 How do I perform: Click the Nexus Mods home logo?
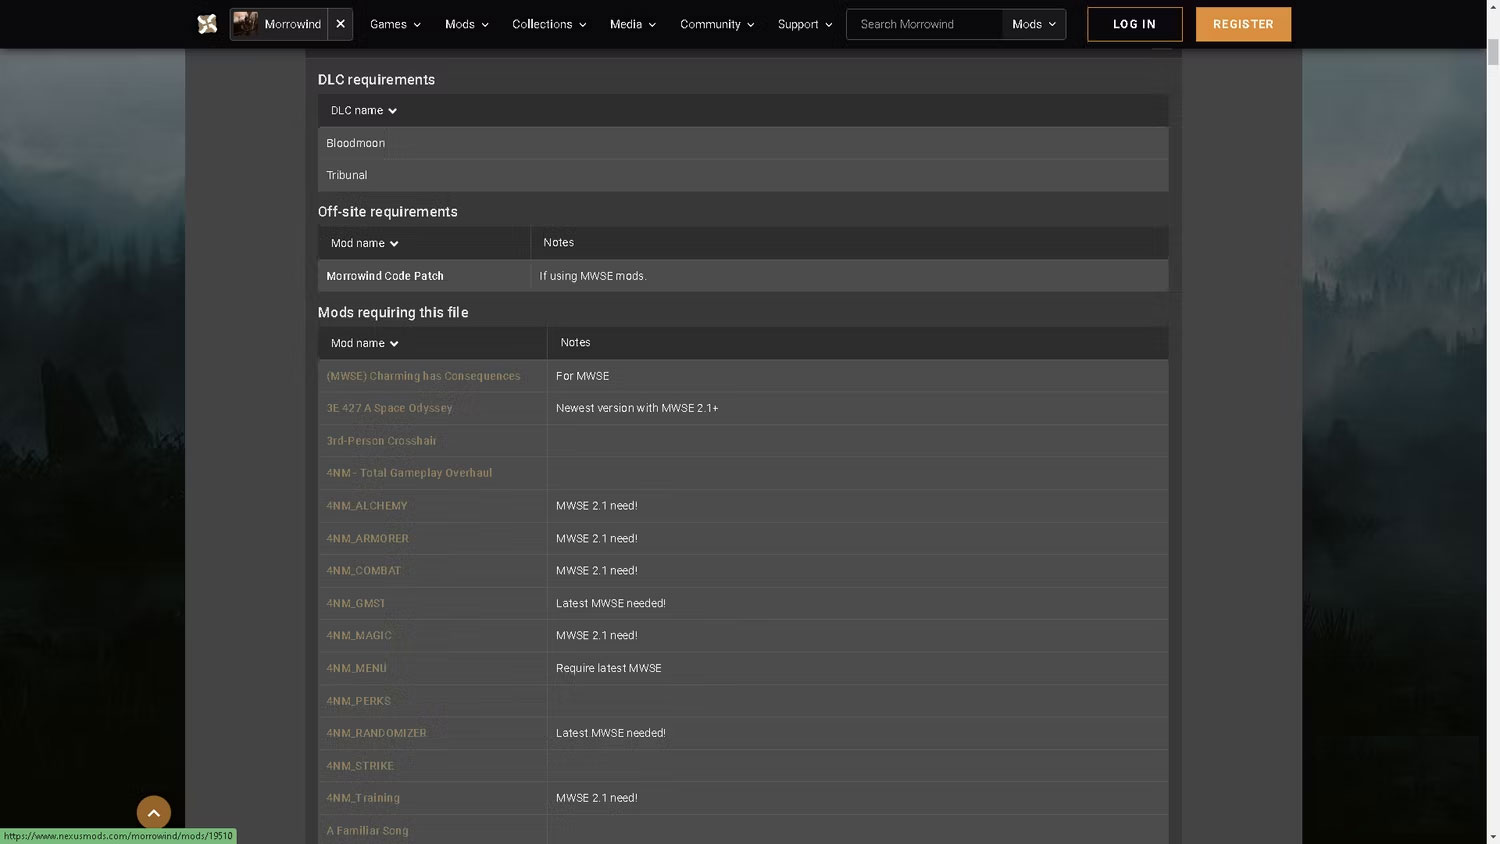[207, 23]
